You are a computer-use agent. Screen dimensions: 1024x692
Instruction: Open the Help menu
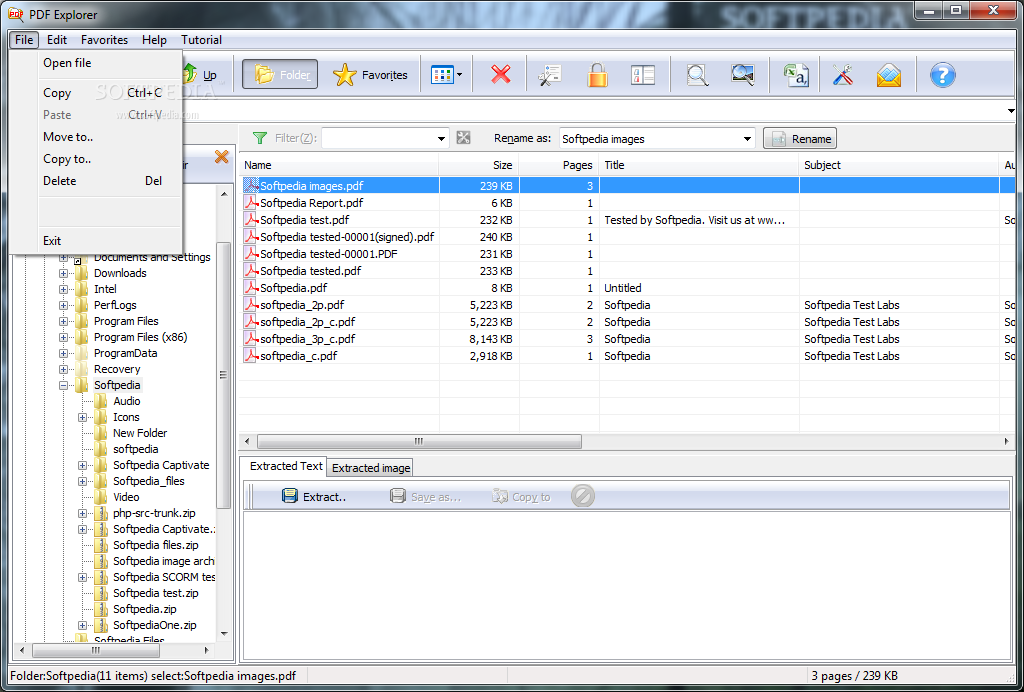click(154, 40)
